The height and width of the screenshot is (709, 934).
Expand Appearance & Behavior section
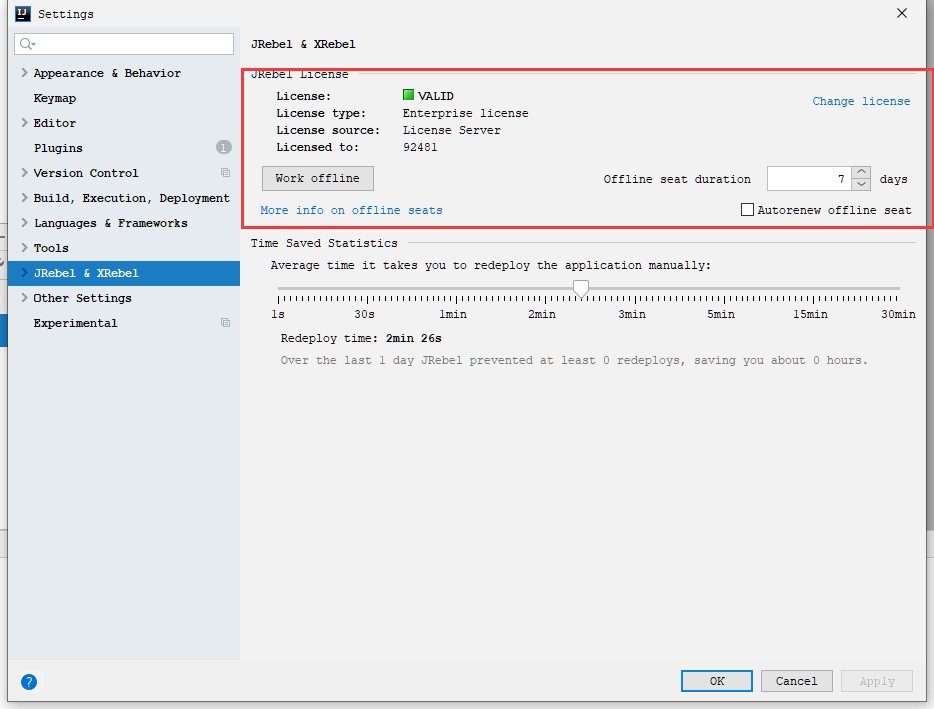click(x=24, y=73)
